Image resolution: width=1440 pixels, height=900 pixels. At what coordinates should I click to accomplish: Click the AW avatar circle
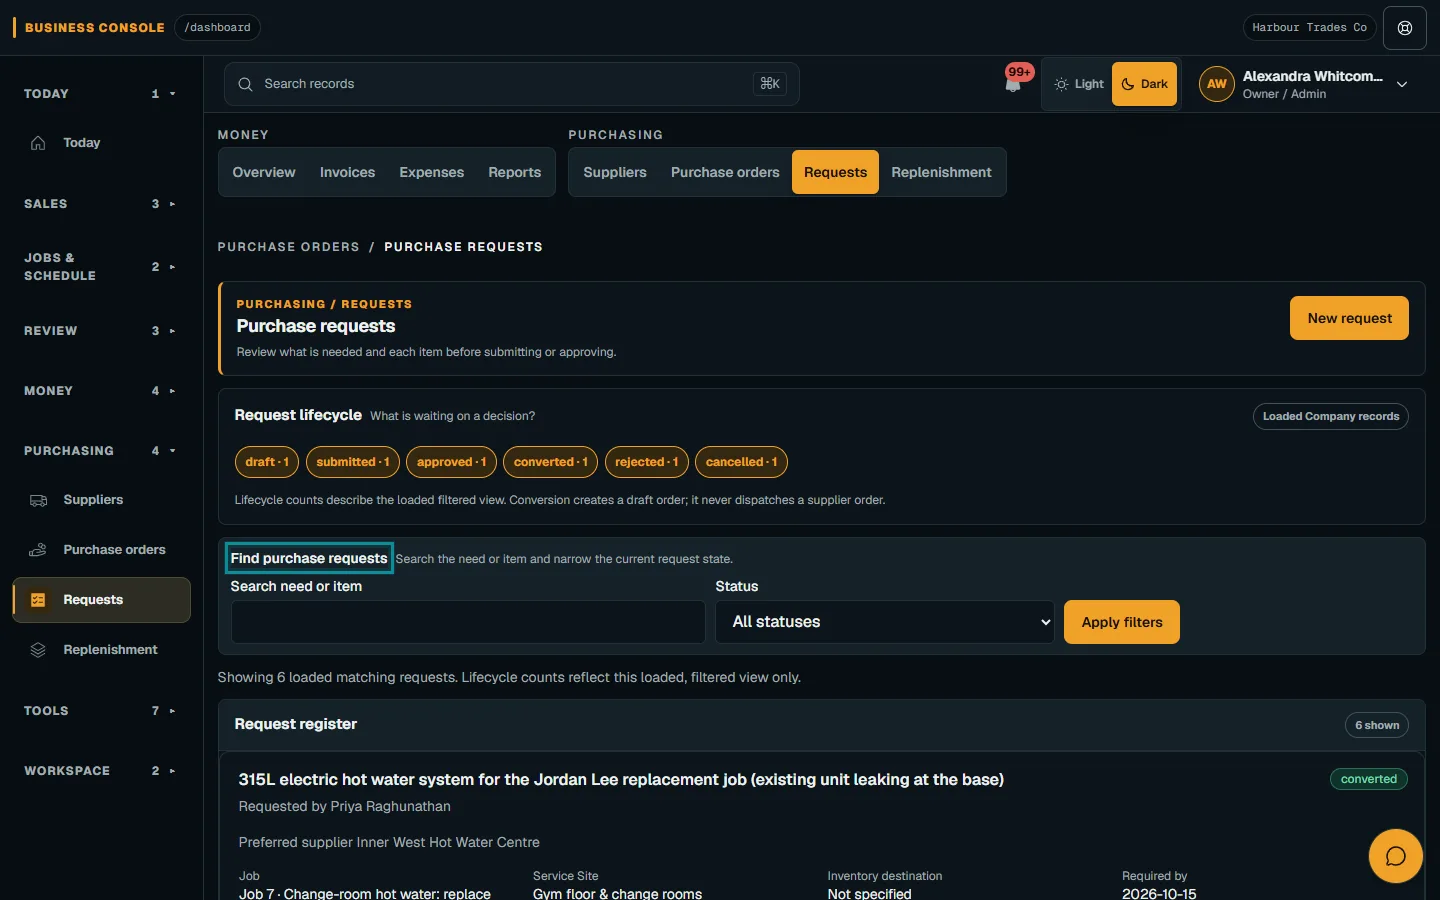click(1216, 84)
